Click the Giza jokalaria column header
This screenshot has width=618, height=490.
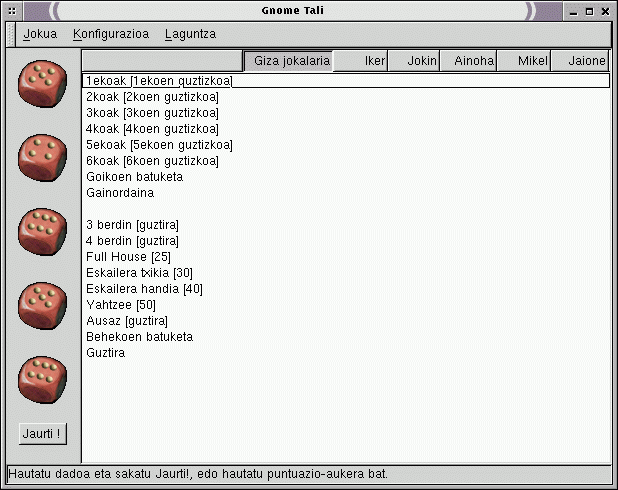[288, 61]
